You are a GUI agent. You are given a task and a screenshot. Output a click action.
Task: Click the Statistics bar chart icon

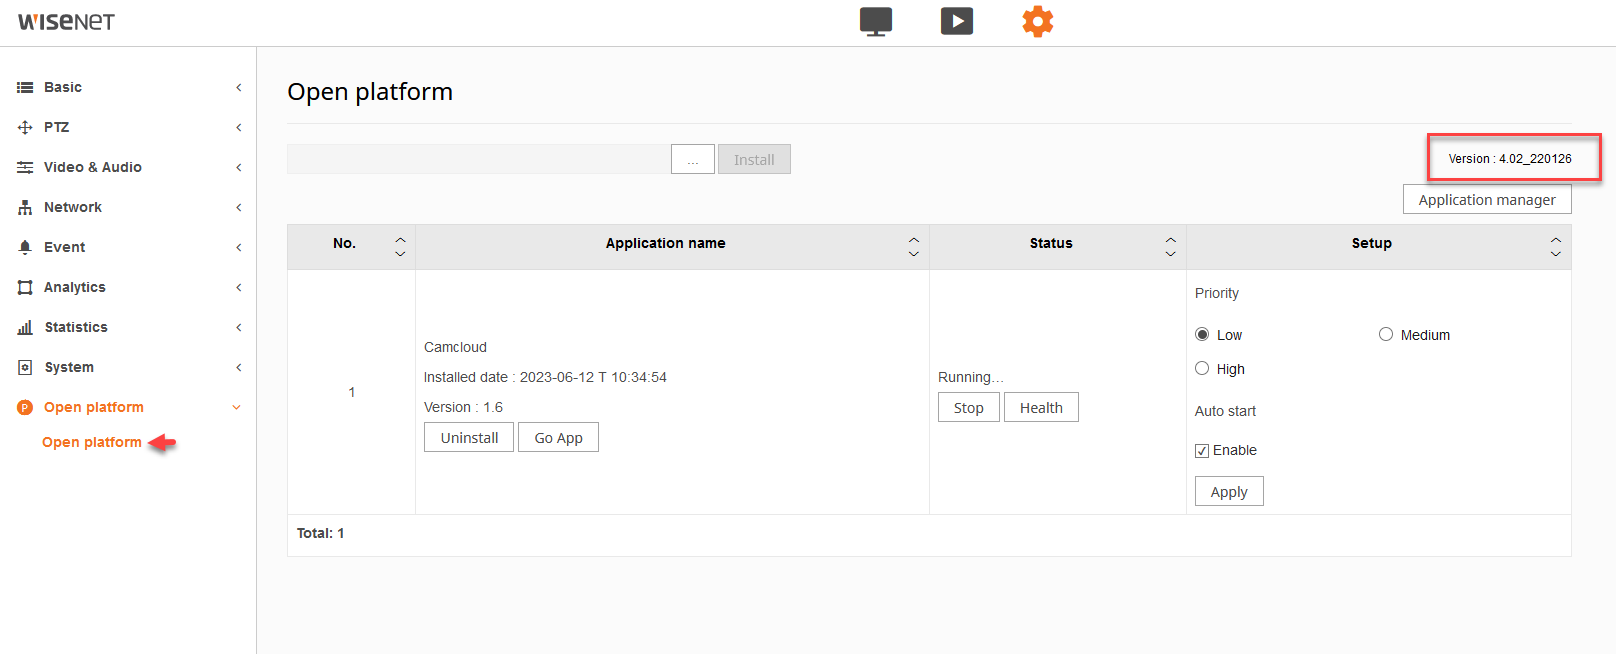click(25, 328)
